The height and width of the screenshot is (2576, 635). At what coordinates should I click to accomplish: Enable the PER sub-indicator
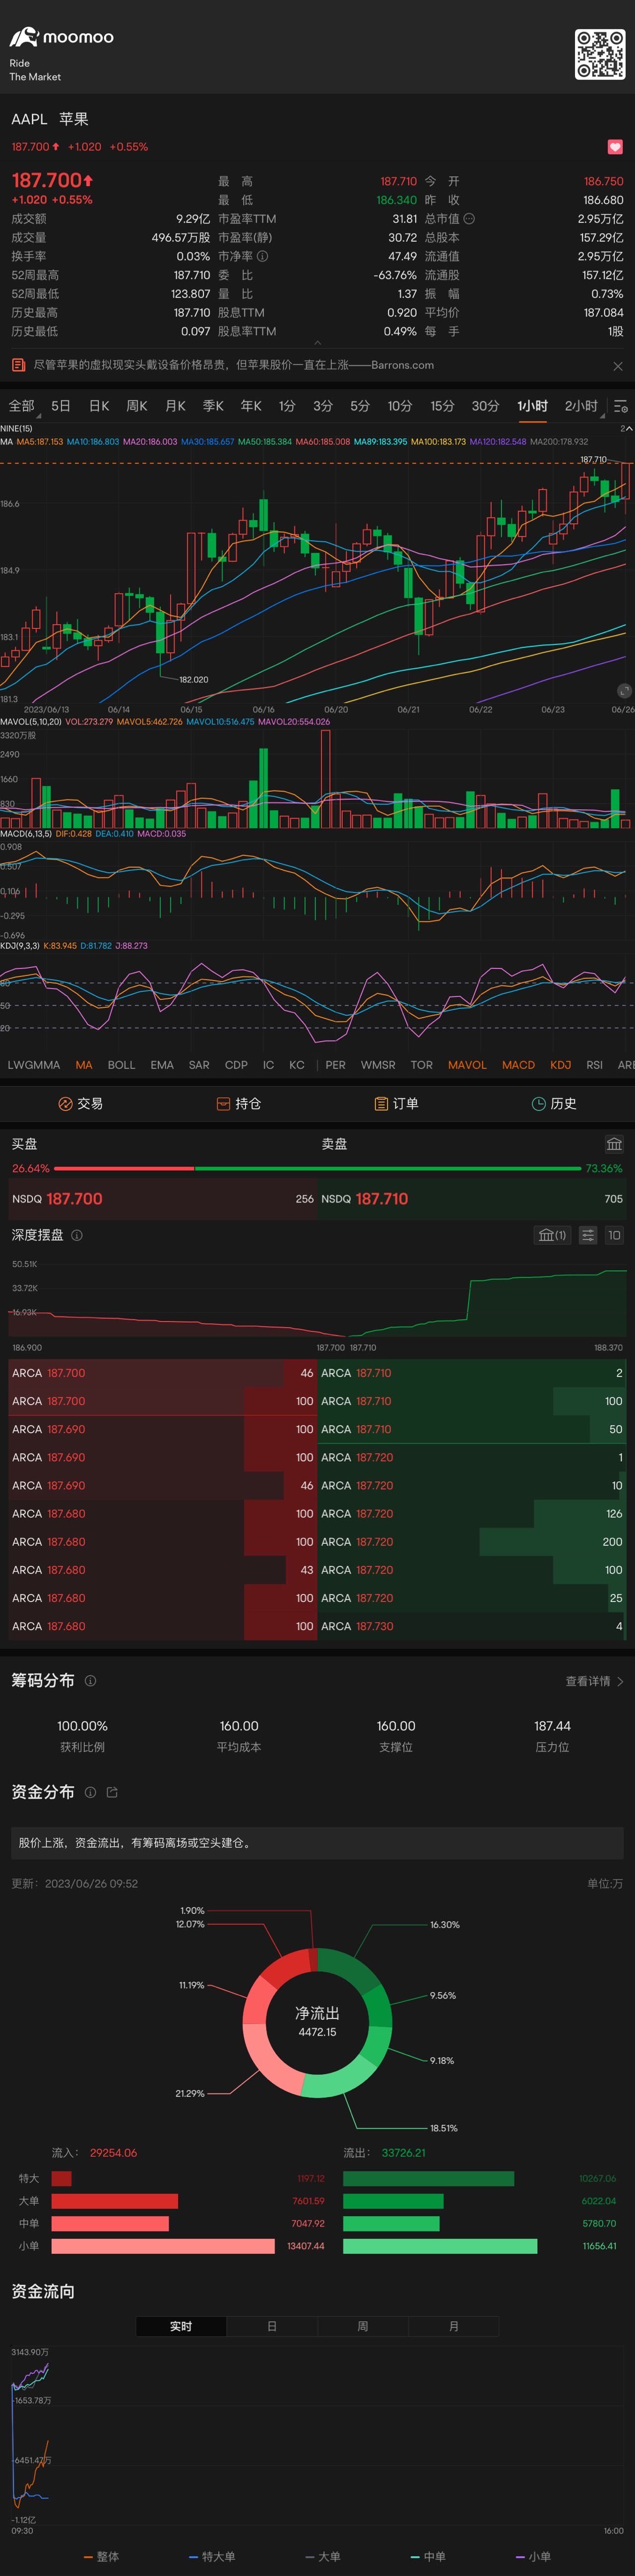coord(336,1065)
